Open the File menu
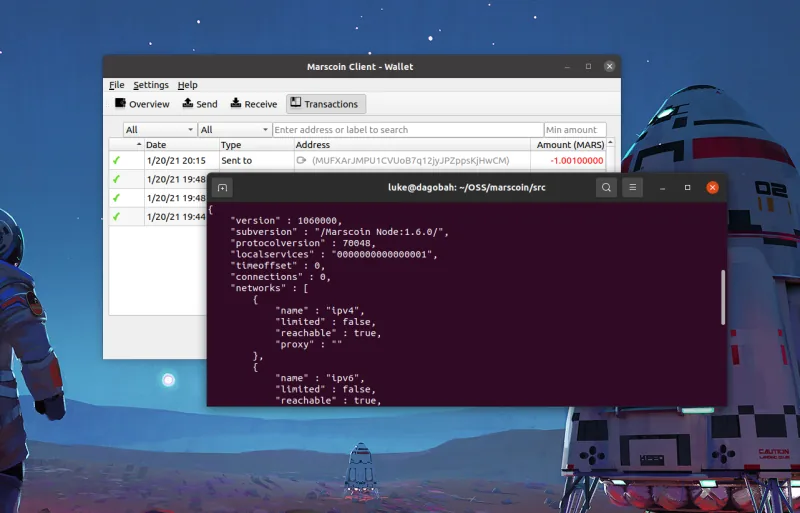 [117, 85]
